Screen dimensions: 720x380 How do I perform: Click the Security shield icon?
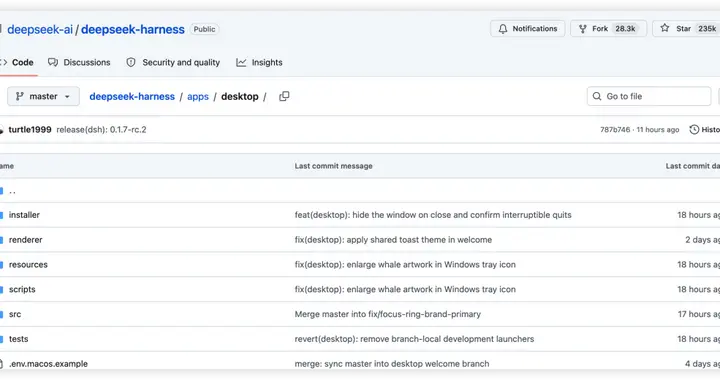(x=131, y=62)
